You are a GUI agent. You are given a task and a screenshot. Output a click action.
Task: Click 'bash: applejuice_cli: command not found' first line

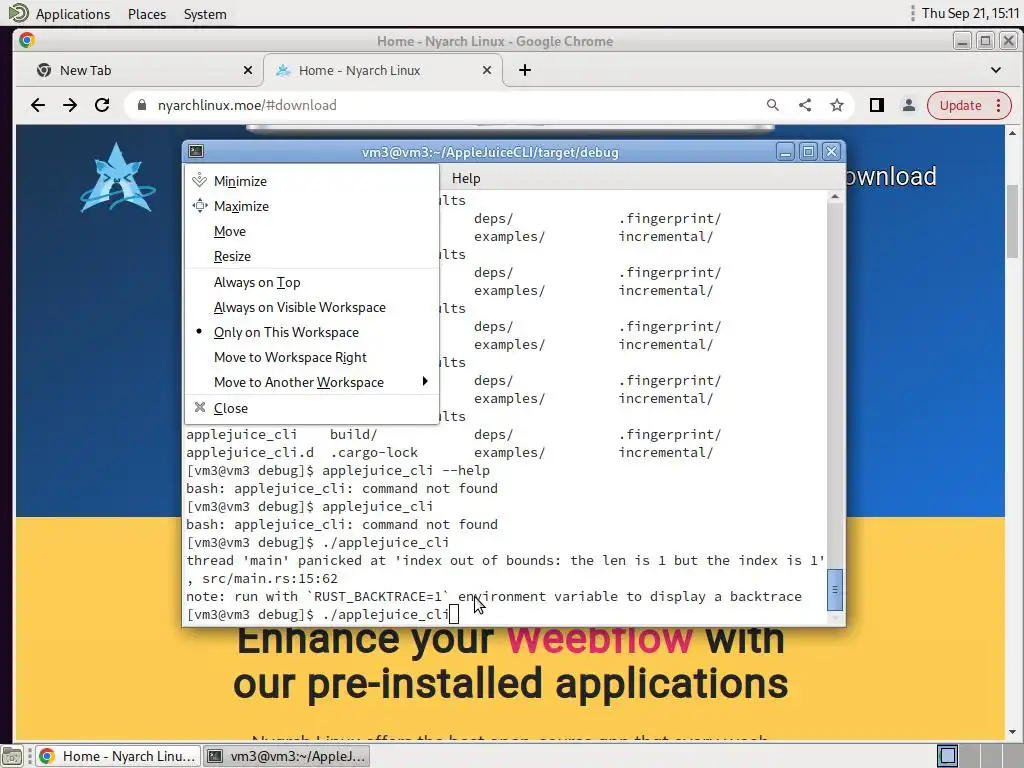tap(342, 488)
